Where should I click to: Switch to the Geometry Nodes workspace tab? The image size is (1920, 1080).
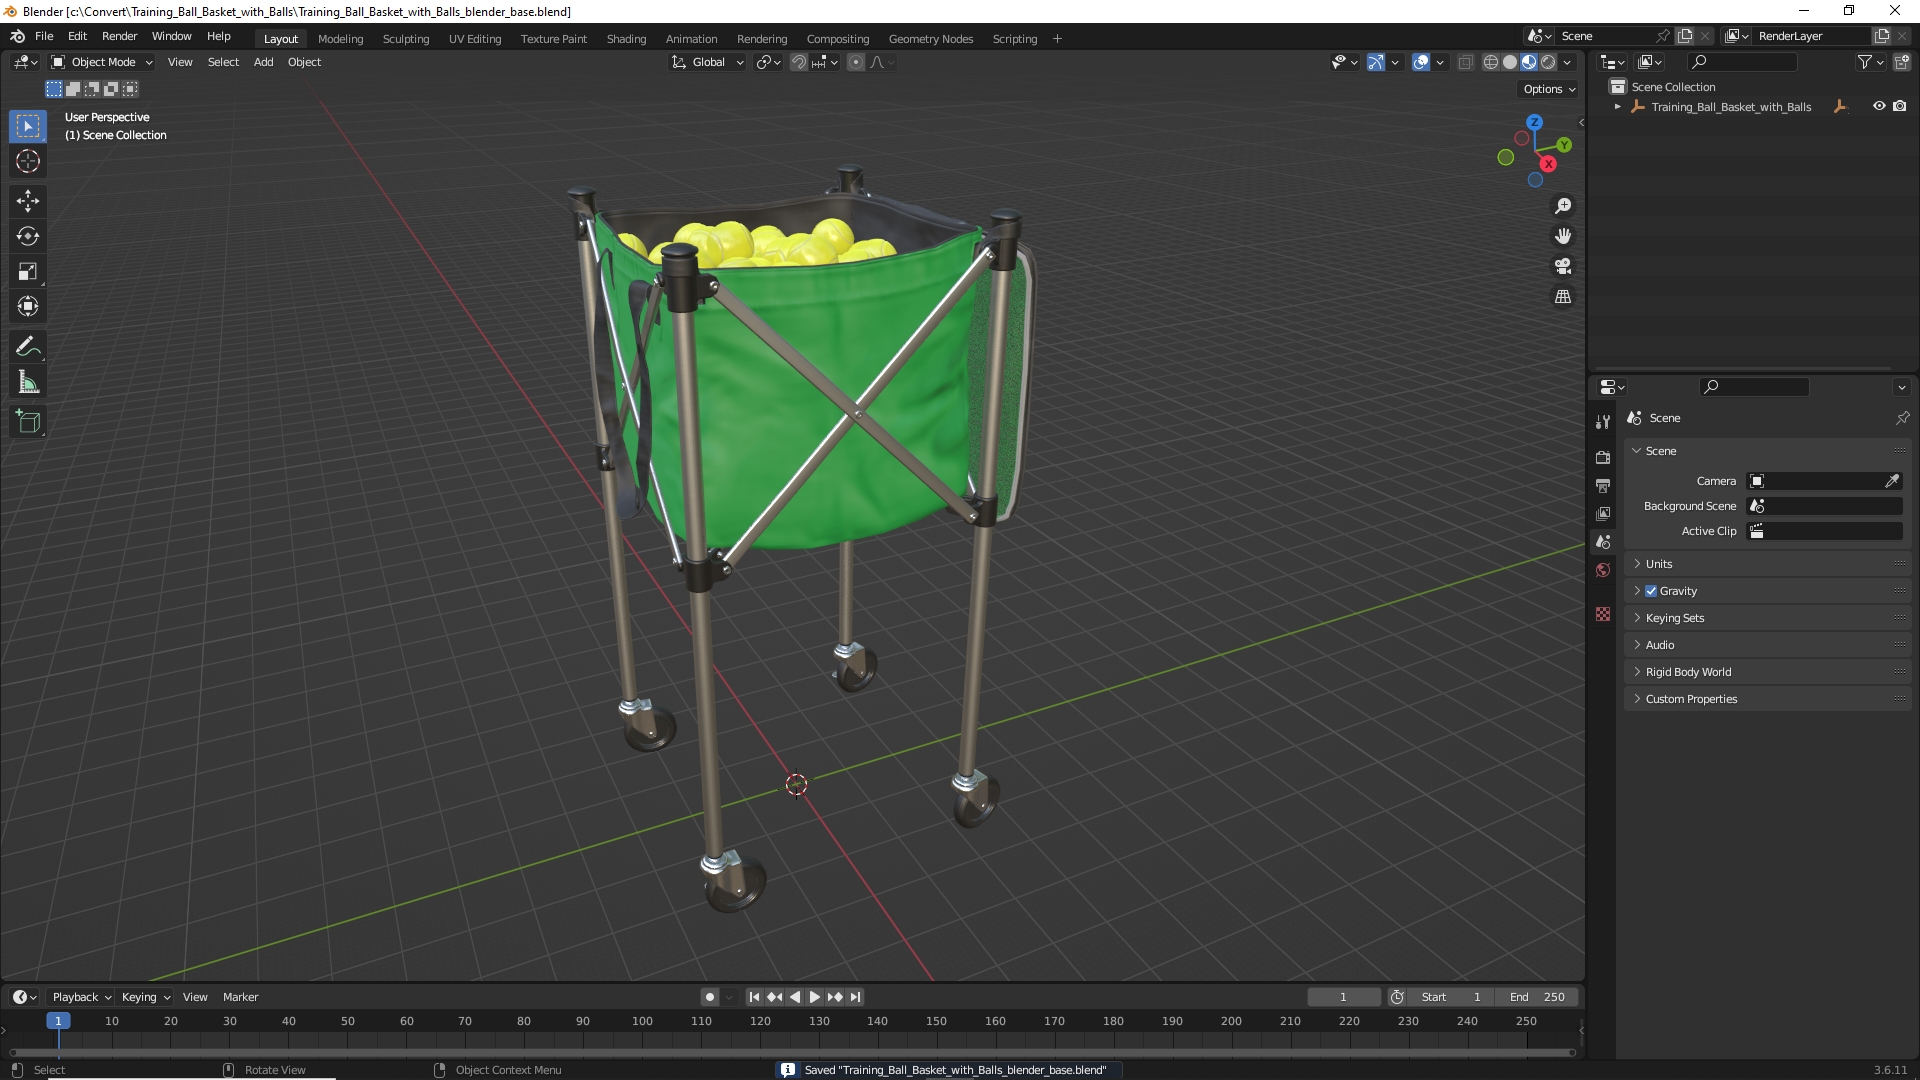click(x=930, y=39)
